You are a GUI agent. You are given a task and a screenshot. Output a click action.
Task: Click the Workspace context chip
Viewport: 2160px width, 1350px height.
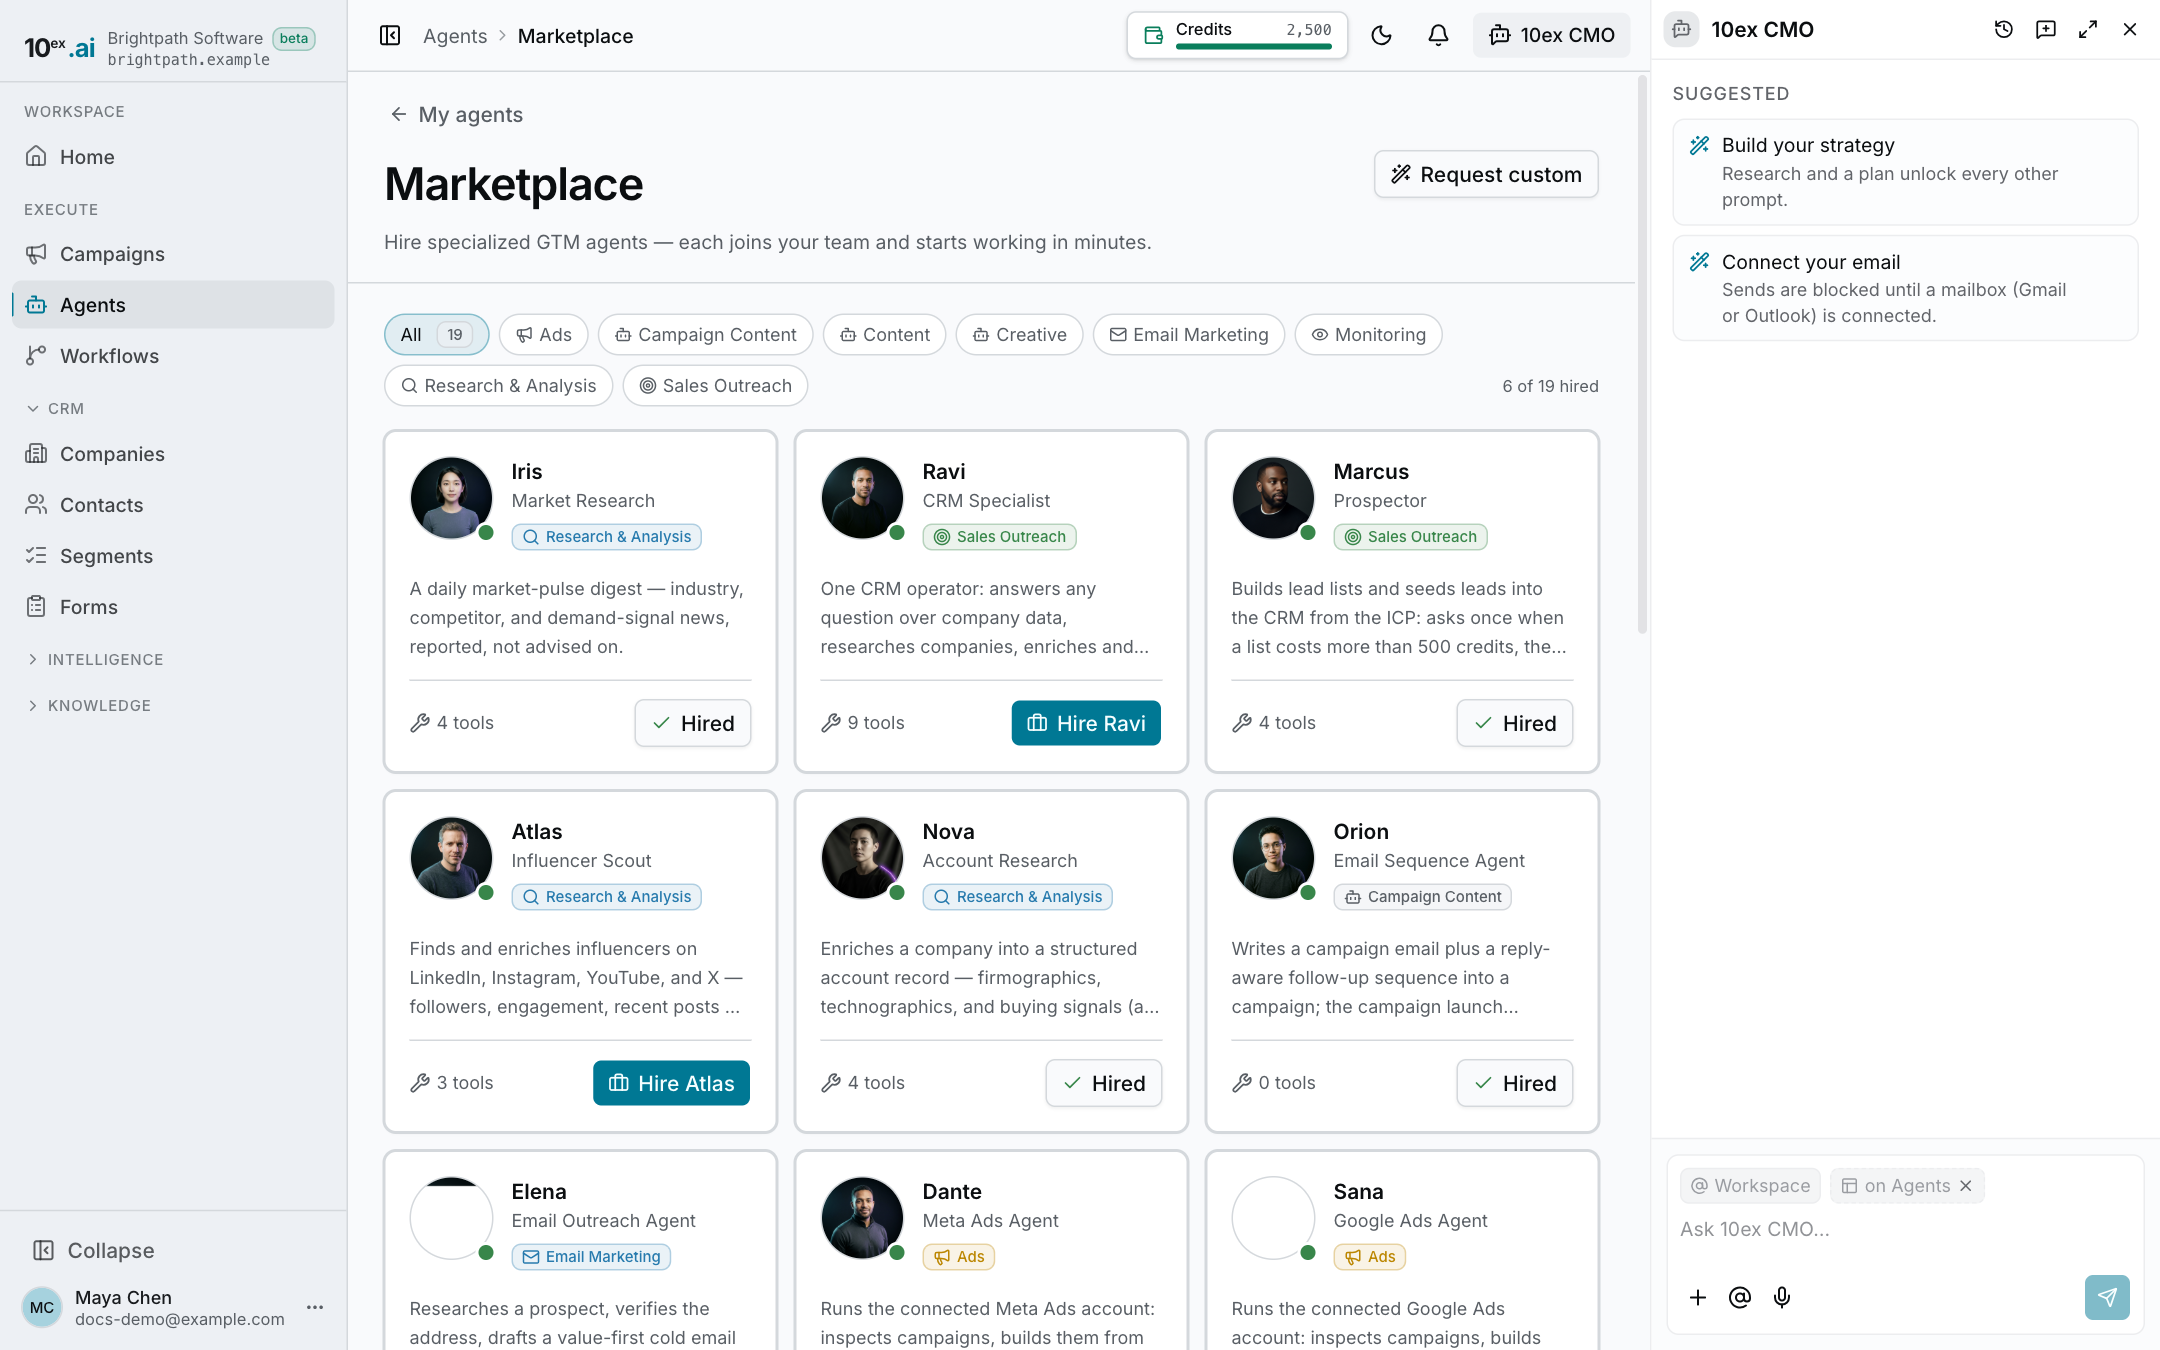(x=1750, y=1186)
